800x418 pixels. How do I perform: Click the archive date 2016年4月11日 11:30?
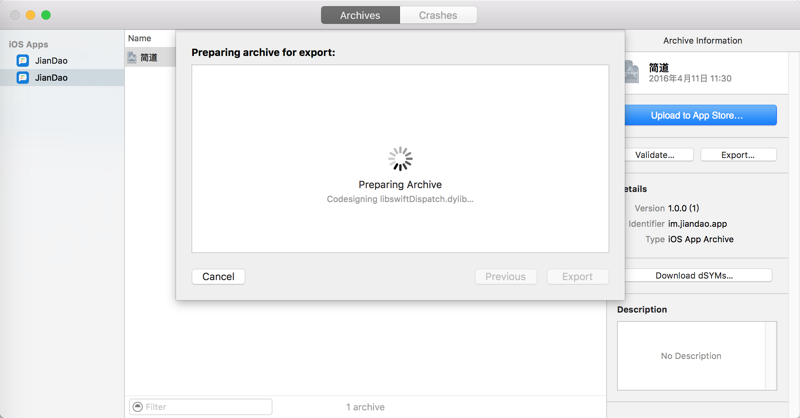[690, 79]
